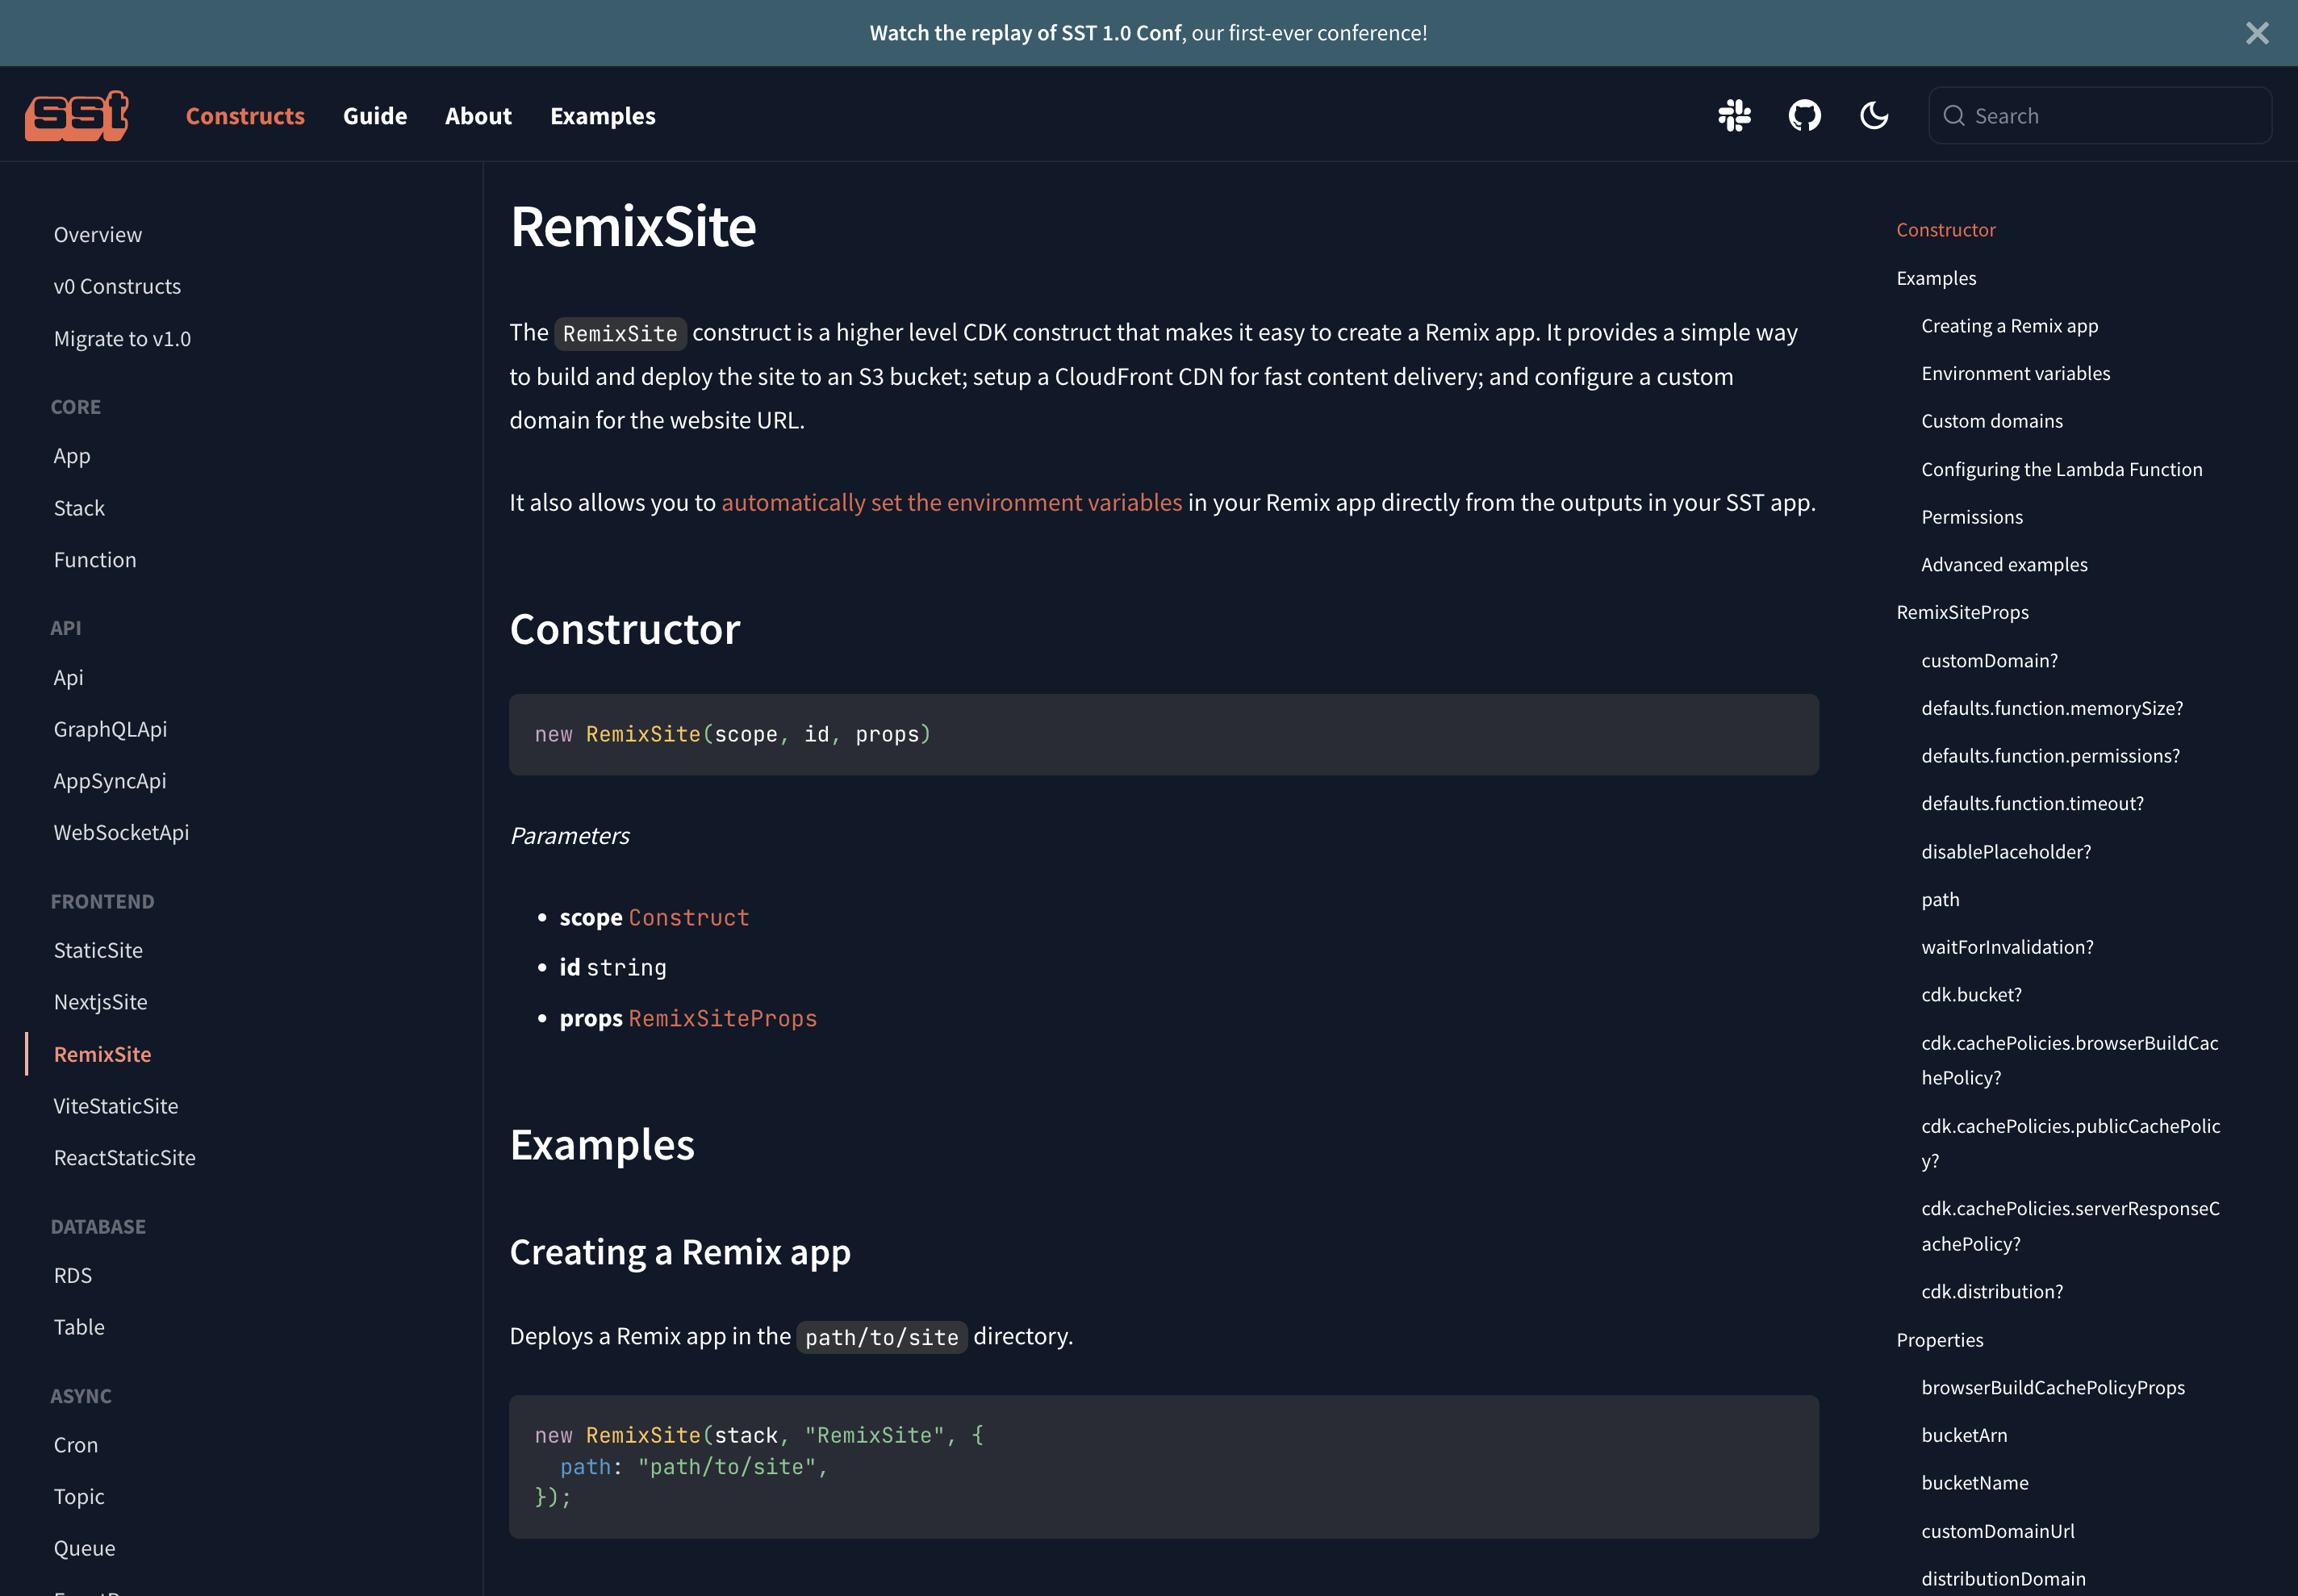This screenshot has height=1596, width=2298.
Task: Click the SST 1.0 Conf replay banner link
Action: pos(1025,33)
